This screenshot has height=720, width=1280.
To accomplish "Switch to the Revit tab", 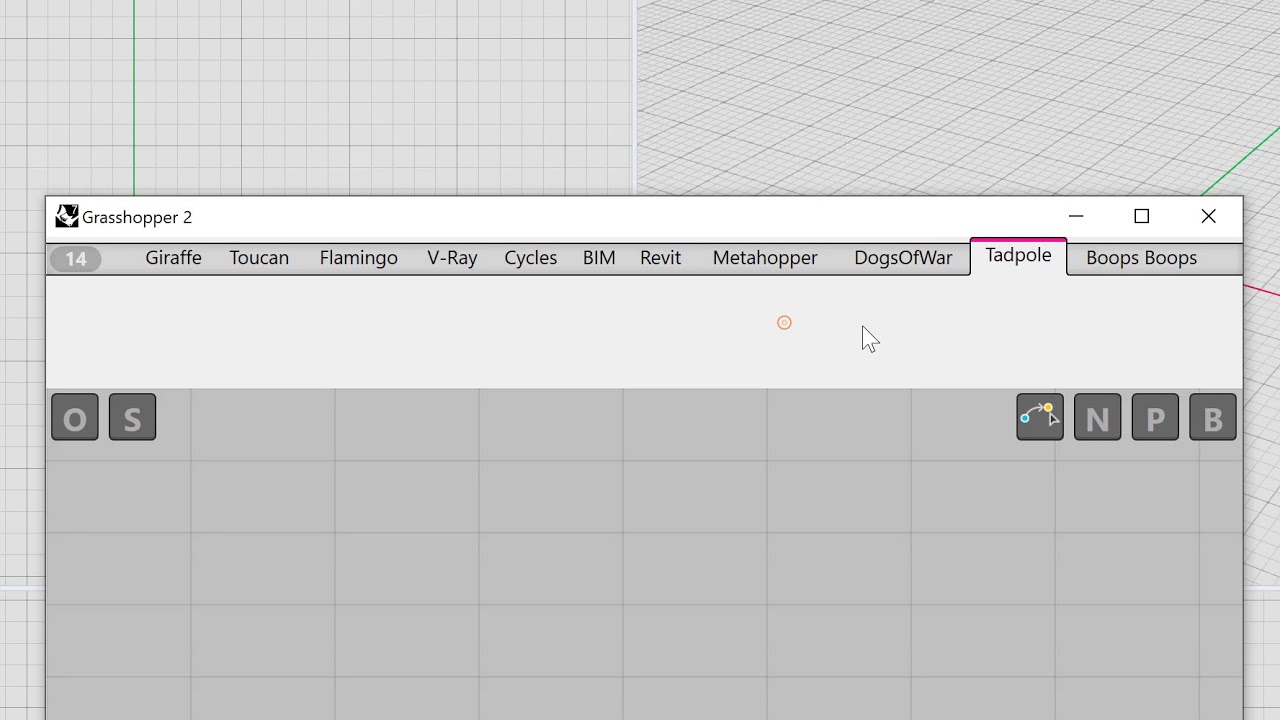I will (x=660, y=258).
